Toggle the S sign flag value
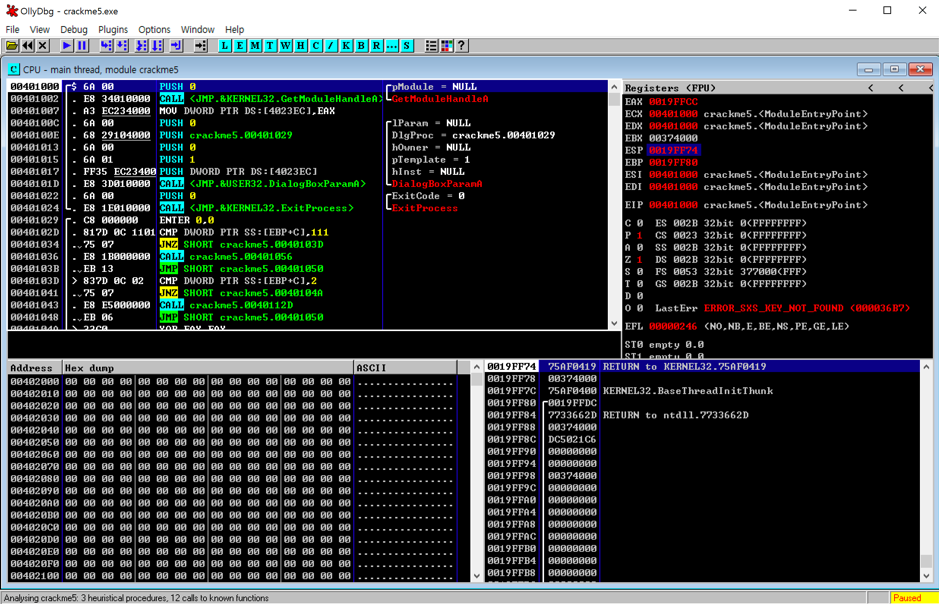939x604 pixels. click(640, 272)
